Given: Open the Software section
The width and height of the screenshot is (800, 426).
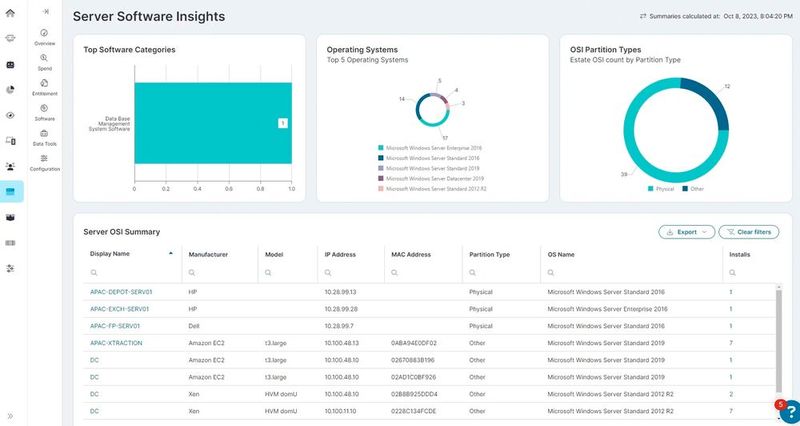Looking at the screenshot, I should pyautogui.click(x=44, y=112).
